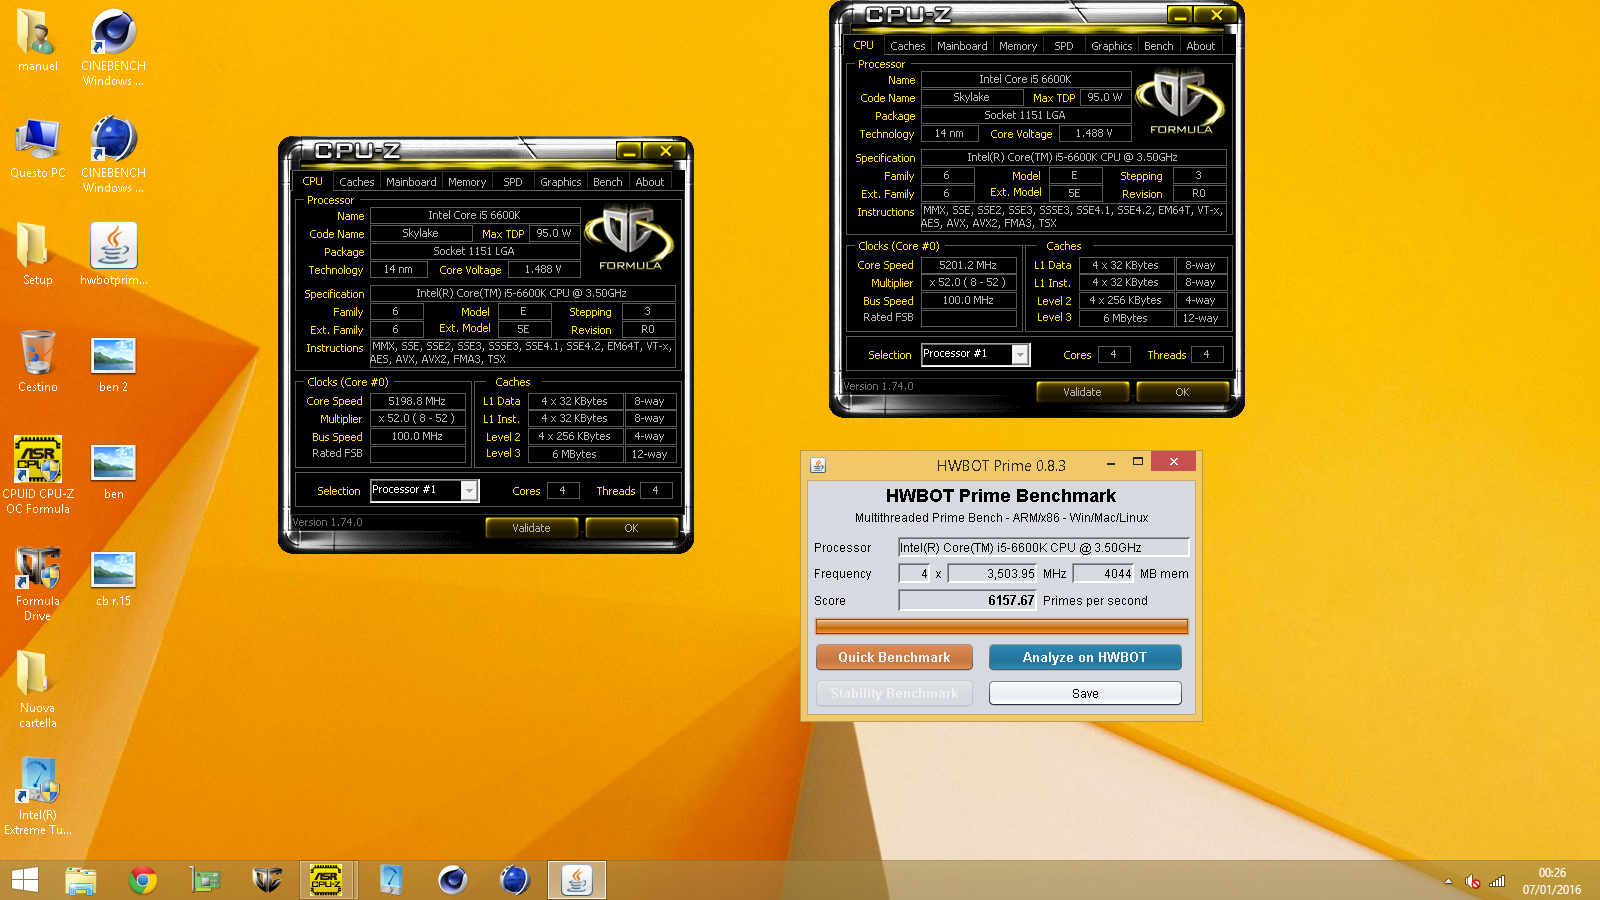Open Bench tab in right CPU-Z window
This screenshot has width=1600, height=900.
point(1158,46)
